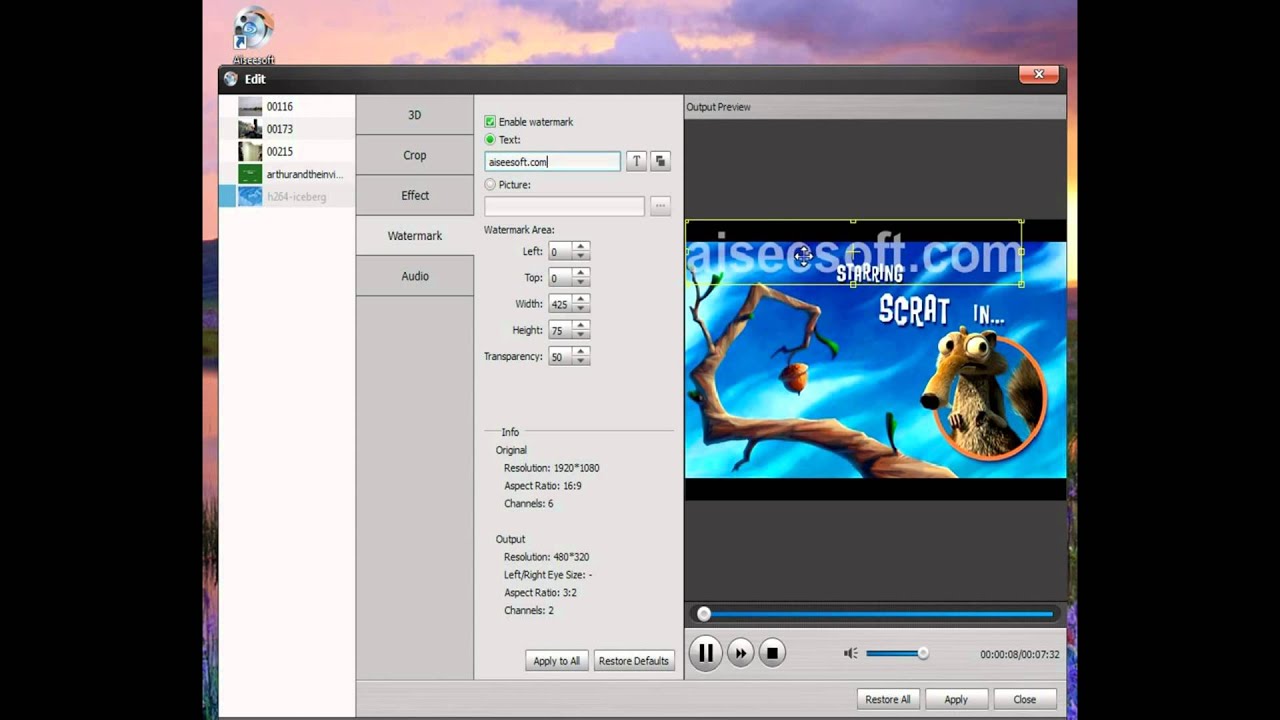Decrease the Transparency value with down arrow
This screenshot has height=720, width=1280.
click(x=581, y=362)
